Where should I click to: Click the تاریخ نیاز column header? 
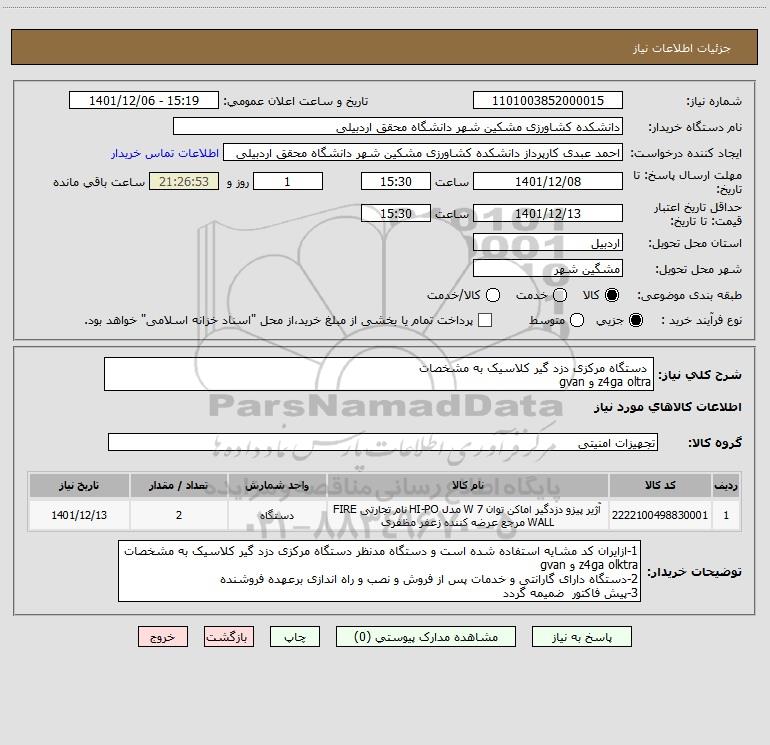(79, 485)
